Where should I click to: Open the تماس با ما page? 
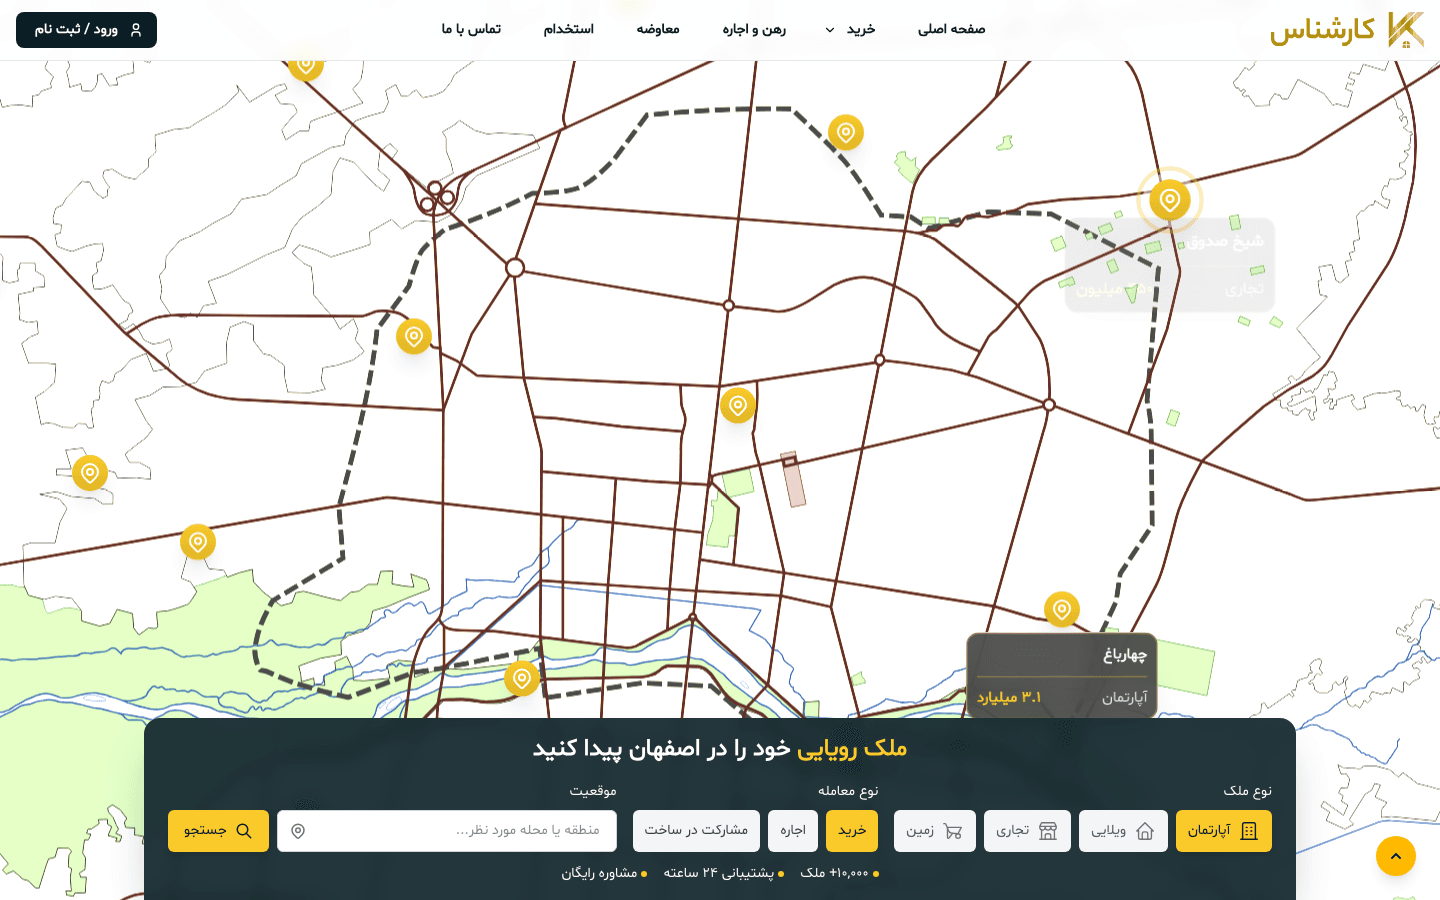click(x=471, y=29)
